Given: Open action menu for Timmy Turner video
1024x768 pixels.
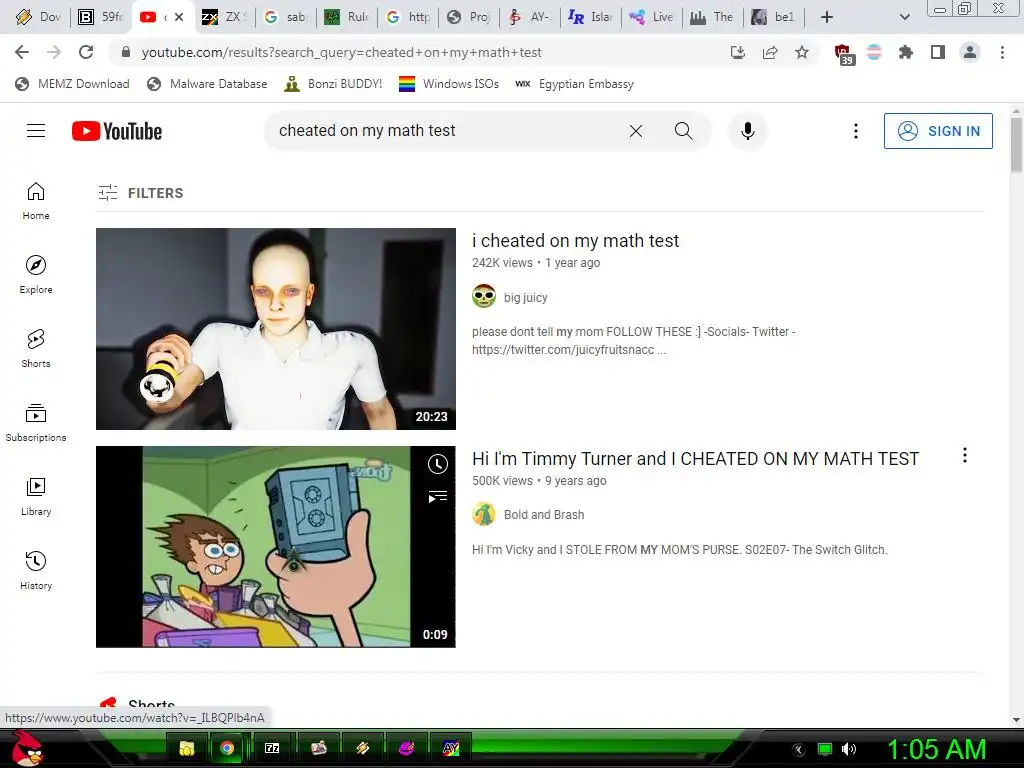Looking at the screenshot, I should (965, 455).
